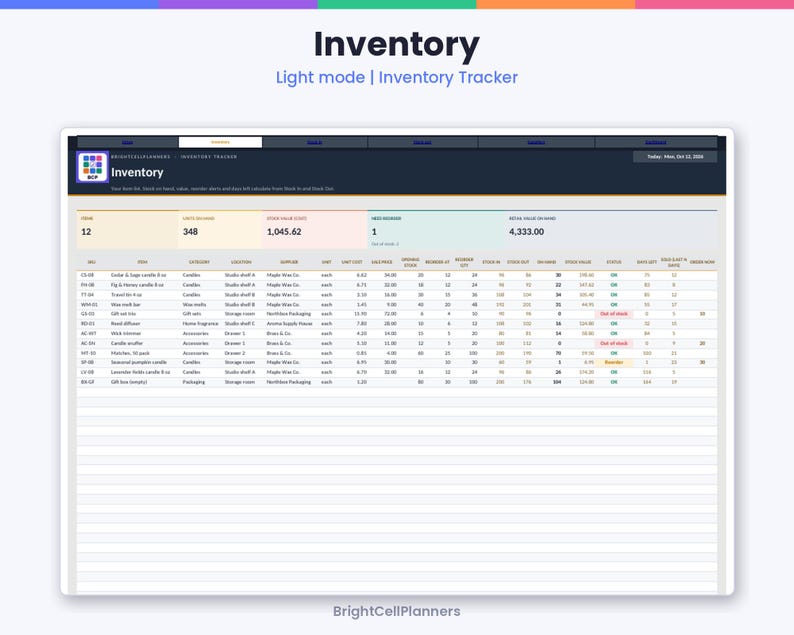Select the Matches, 50 pack cell

click(131, 353)
